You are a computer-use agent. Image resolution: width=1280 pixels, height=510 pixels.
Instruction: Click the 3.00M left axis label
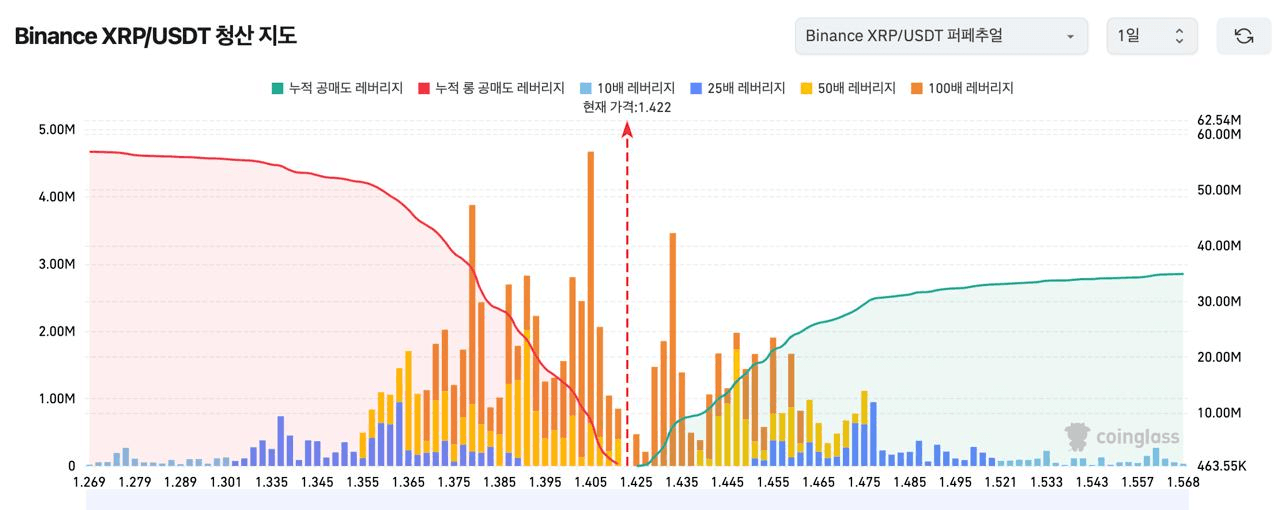pos(57,265)
